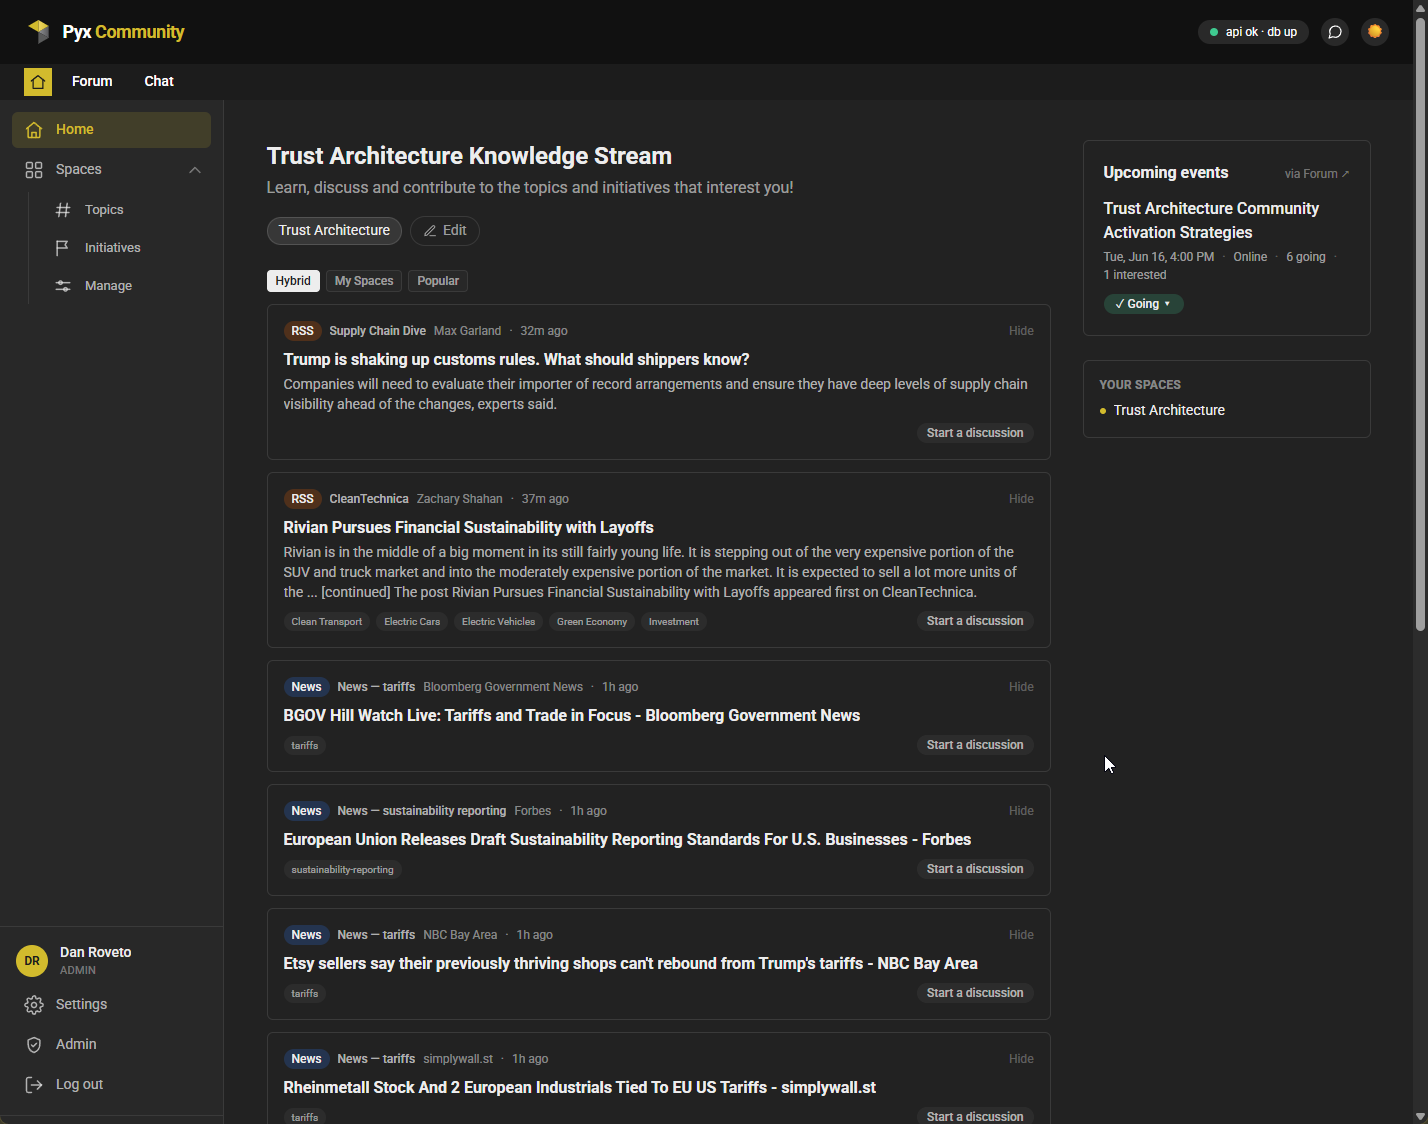Click the Manage sliders icon
1428x1124 pixels.
click(63, 286)
